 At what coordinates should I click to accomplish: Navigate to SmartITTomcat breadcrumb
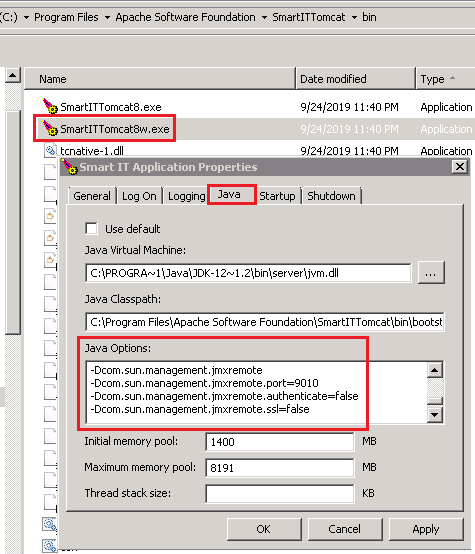(309, 17)
